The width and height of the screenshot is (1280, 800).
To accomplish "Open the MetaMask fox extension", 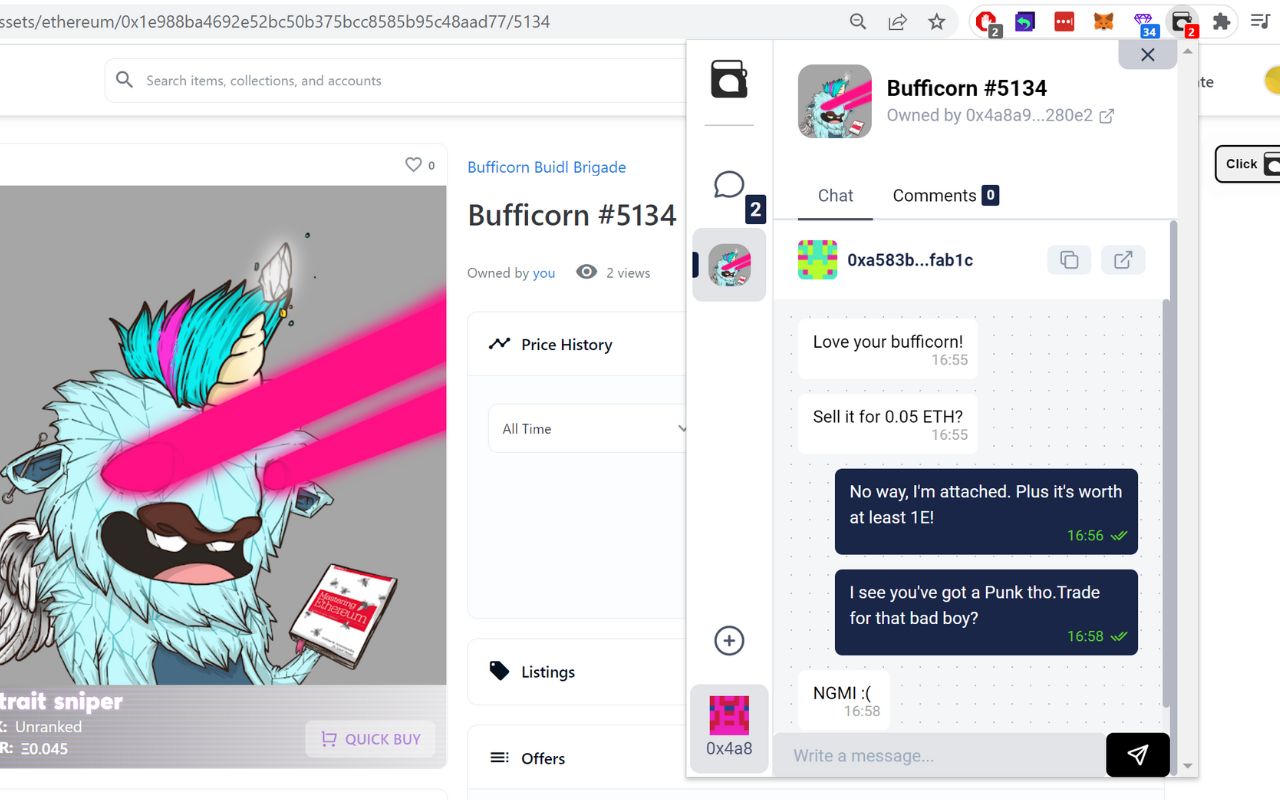I will point(1103,21).
